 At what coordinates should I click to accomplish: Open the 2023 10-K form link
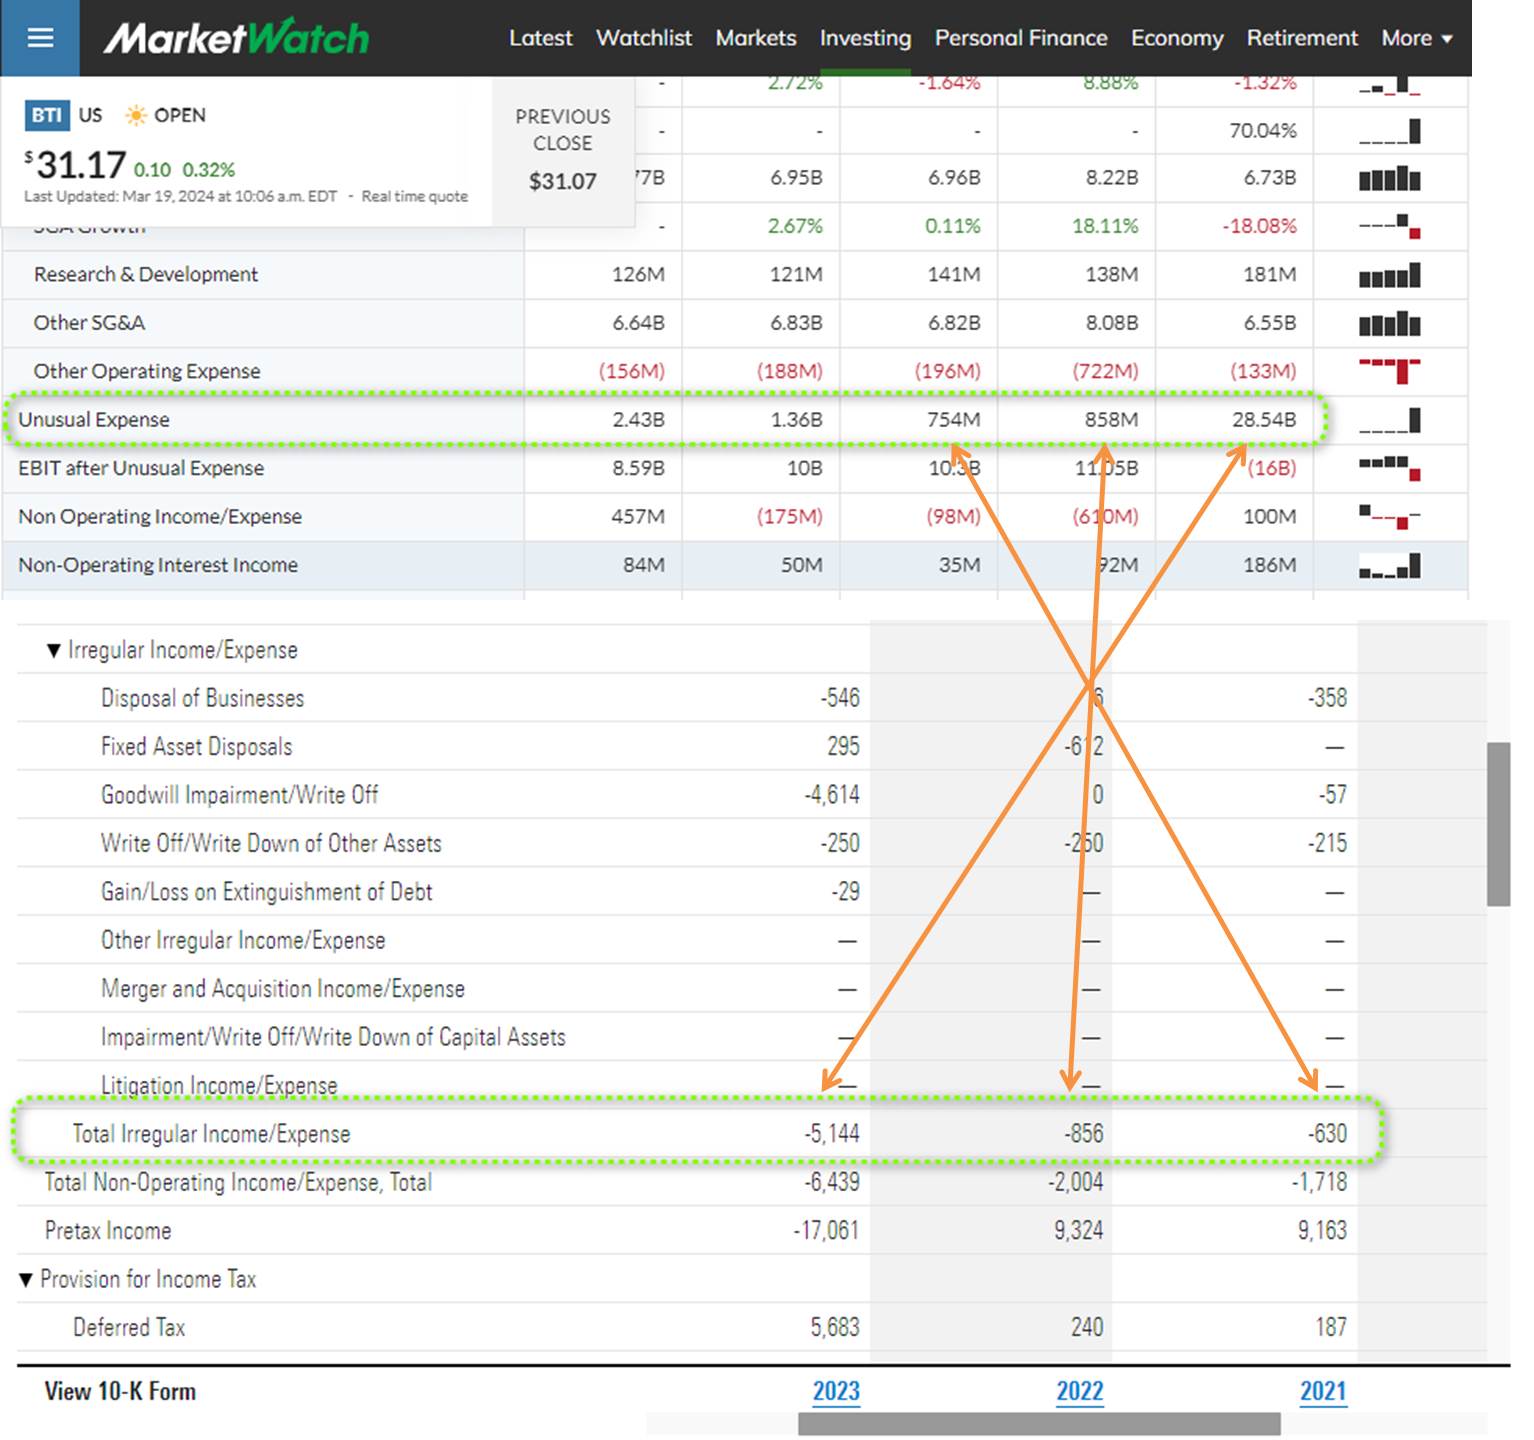point(836,1391)
